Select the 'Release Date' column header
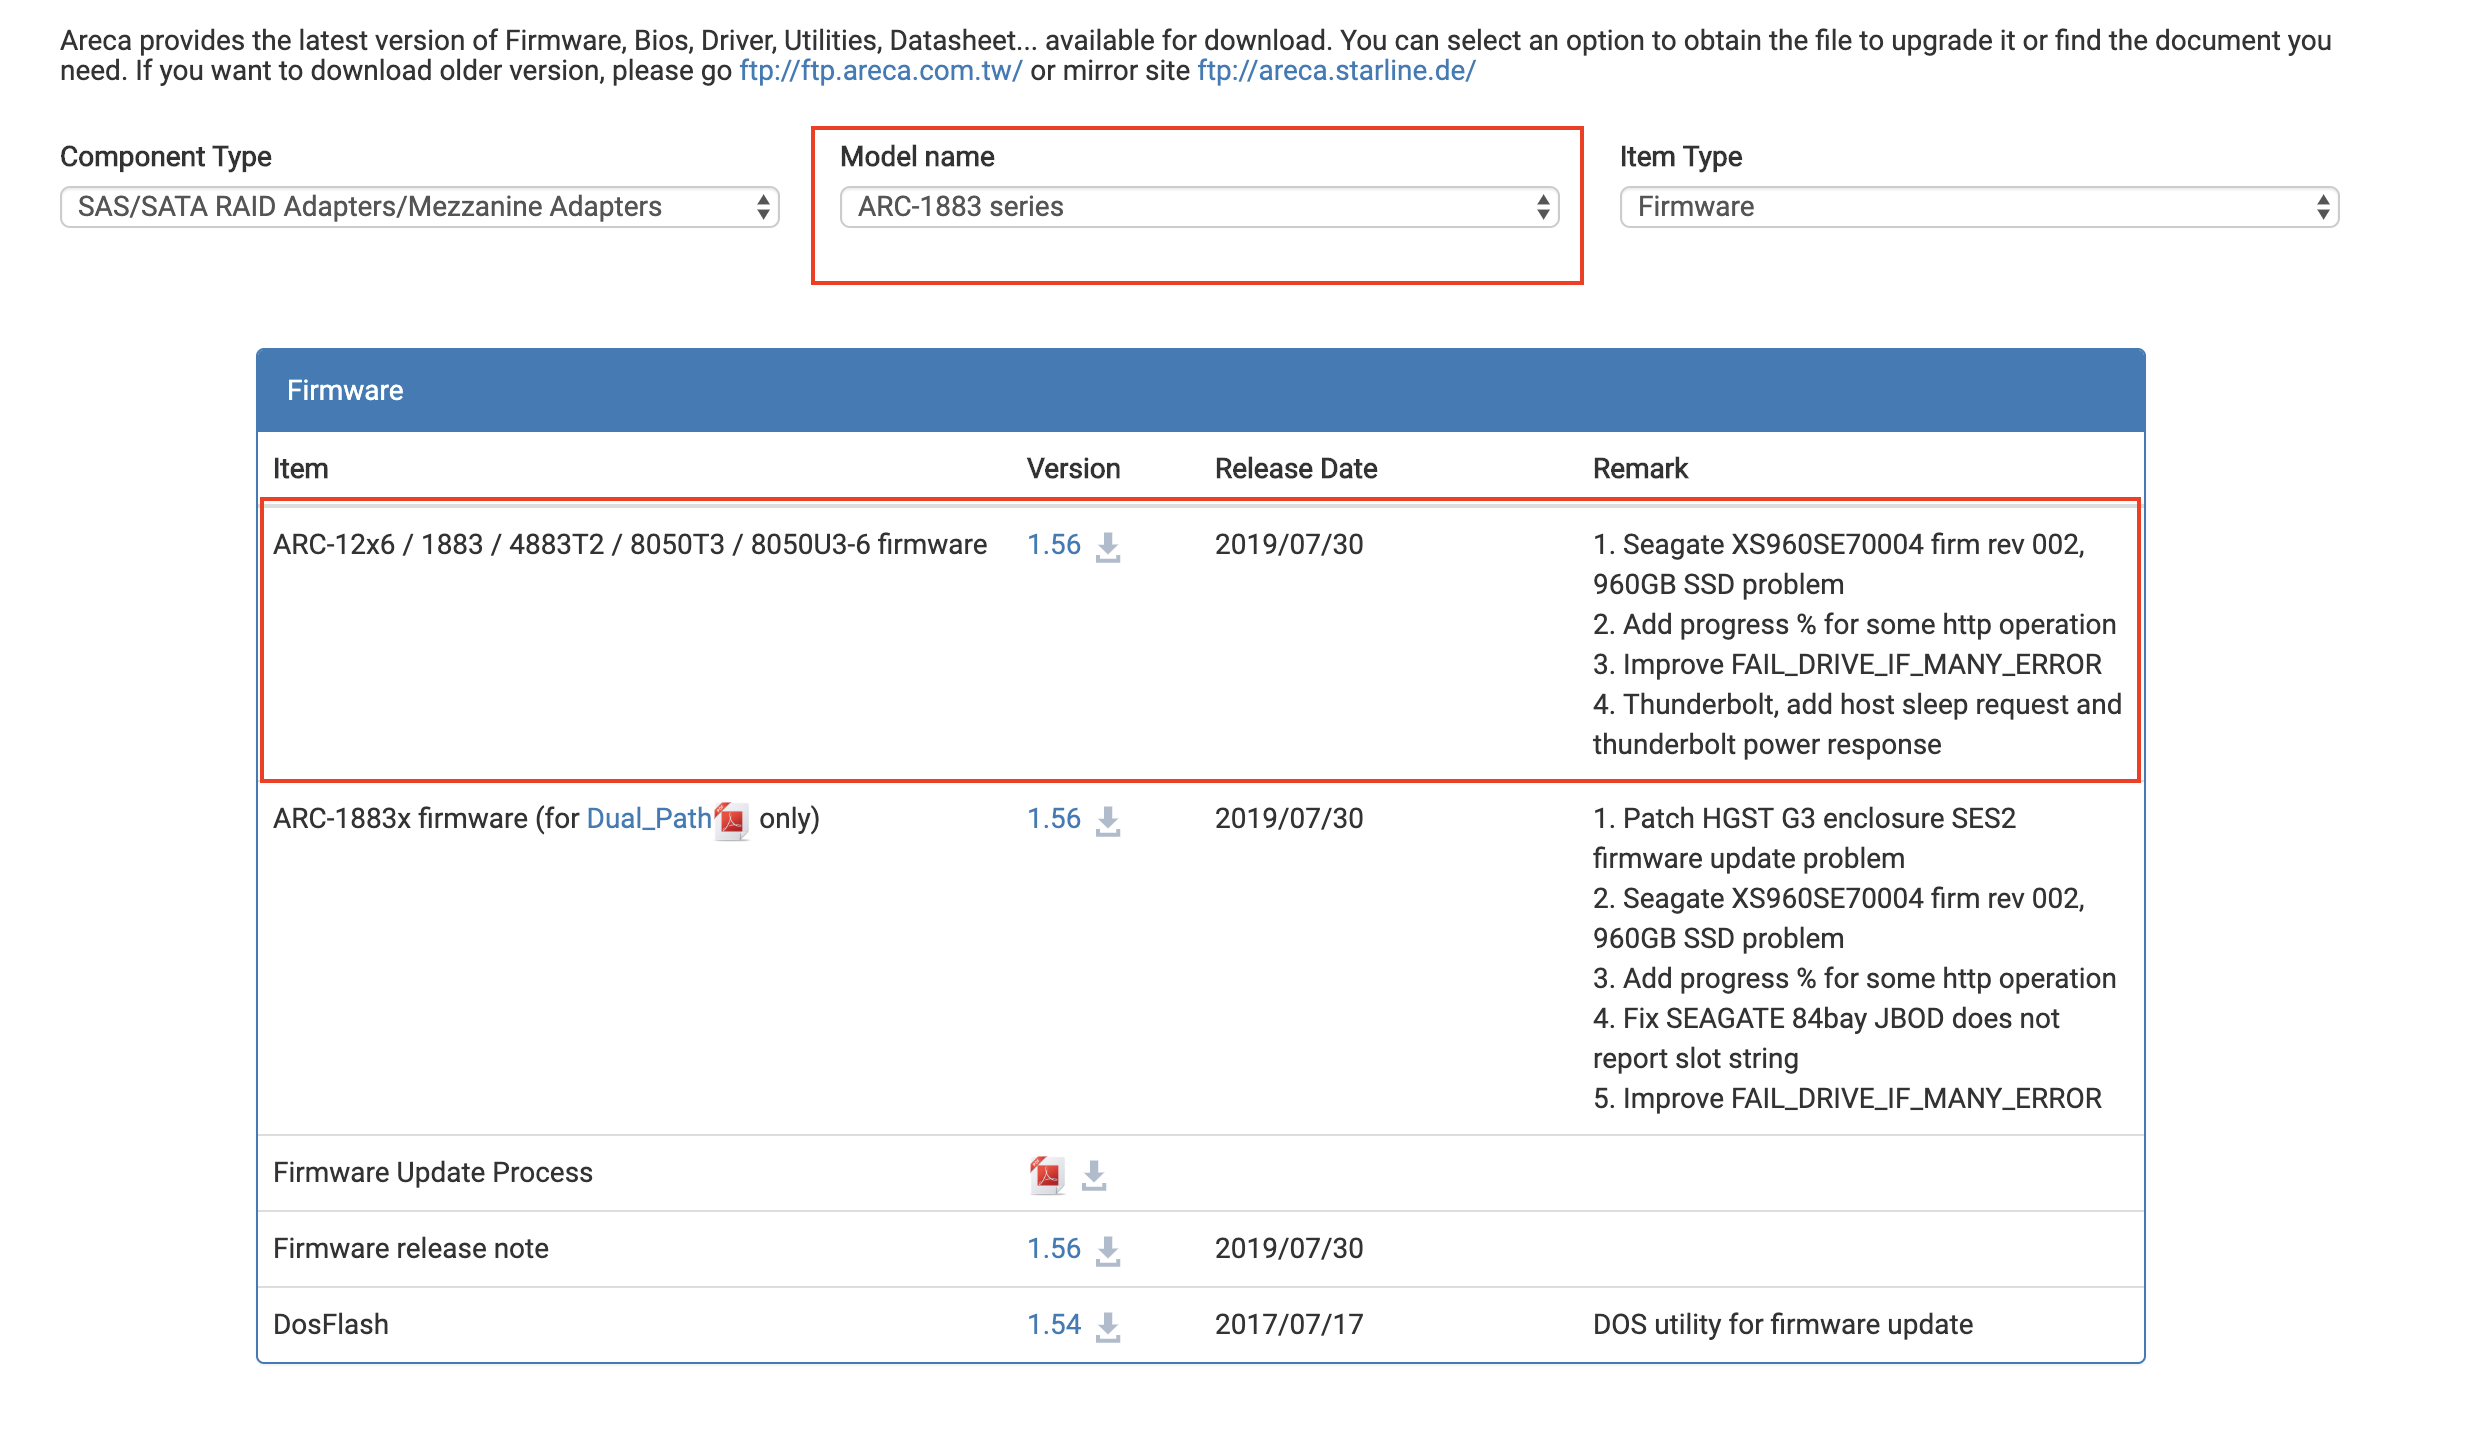This screenshot has width=2468, height=1456. coord(1296,469)
